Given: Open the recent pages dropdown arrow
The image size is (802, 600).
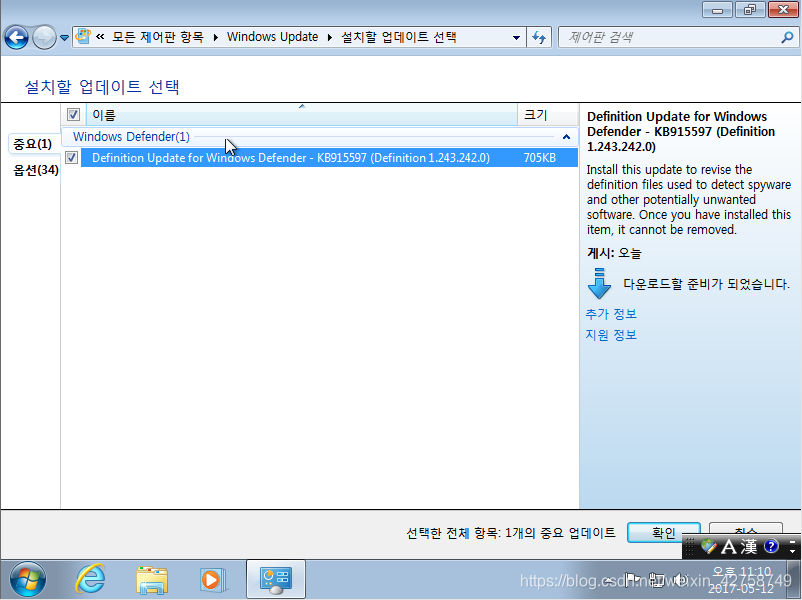Looking at the screenshot, I should point(64,38).
